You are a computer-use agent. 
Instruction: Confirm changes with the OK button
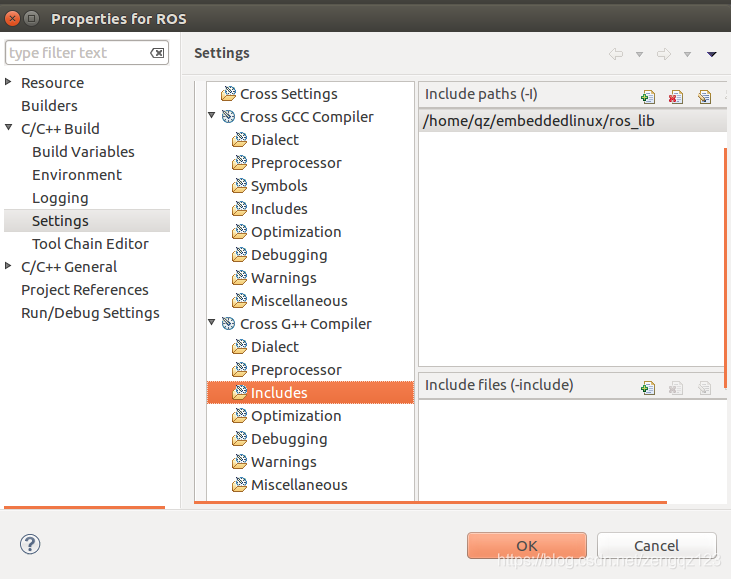coord(527,545)
